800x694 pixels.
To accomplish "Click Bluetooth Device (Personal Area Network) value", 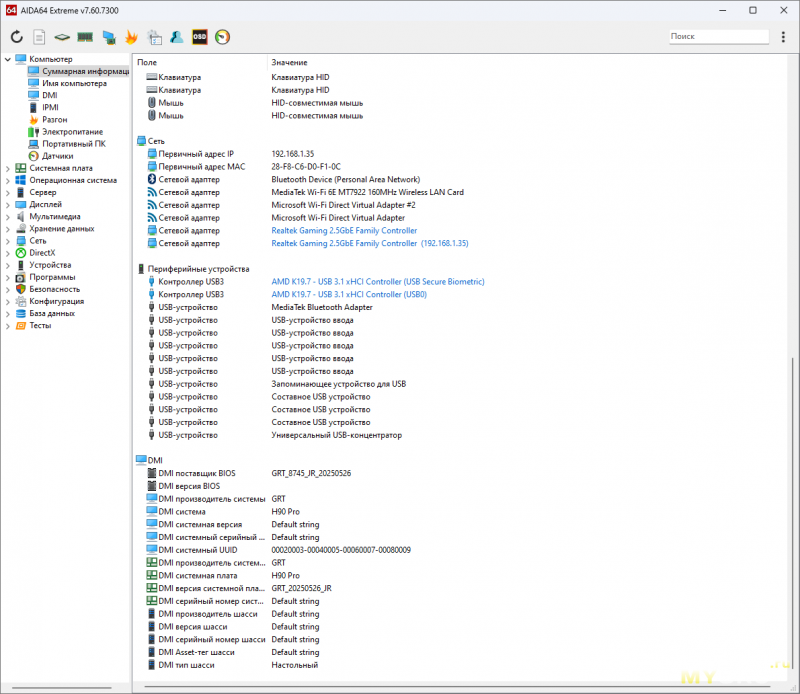I will (346, 180).
